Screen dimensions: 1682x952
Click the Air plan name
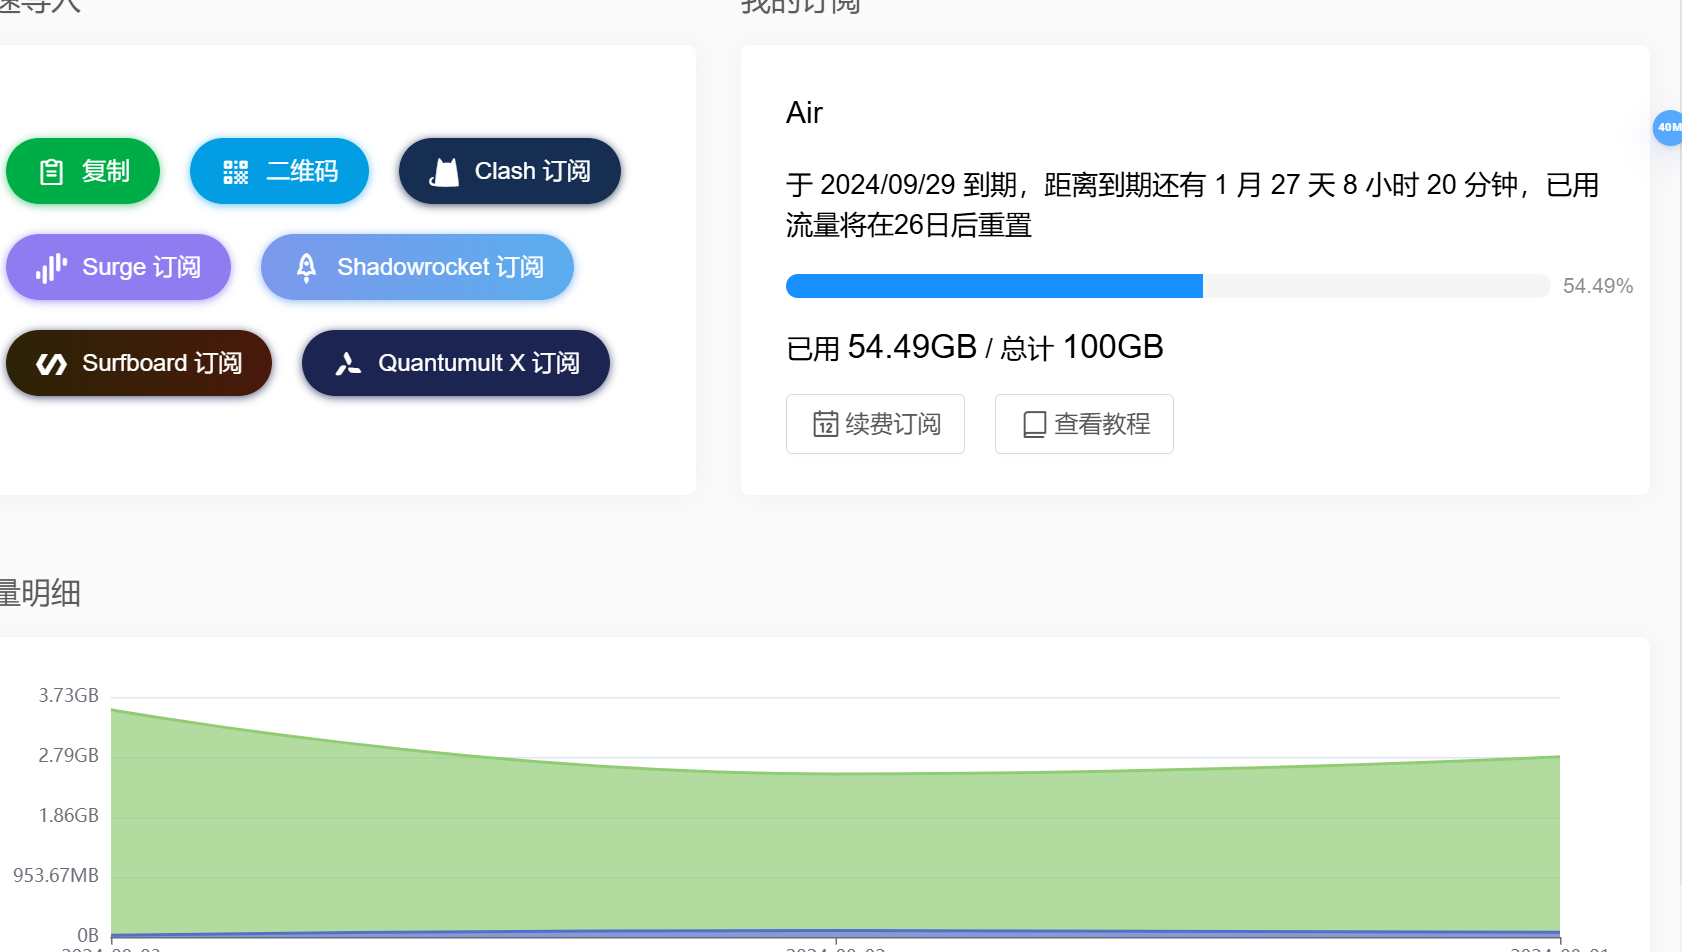click(804, 113)
